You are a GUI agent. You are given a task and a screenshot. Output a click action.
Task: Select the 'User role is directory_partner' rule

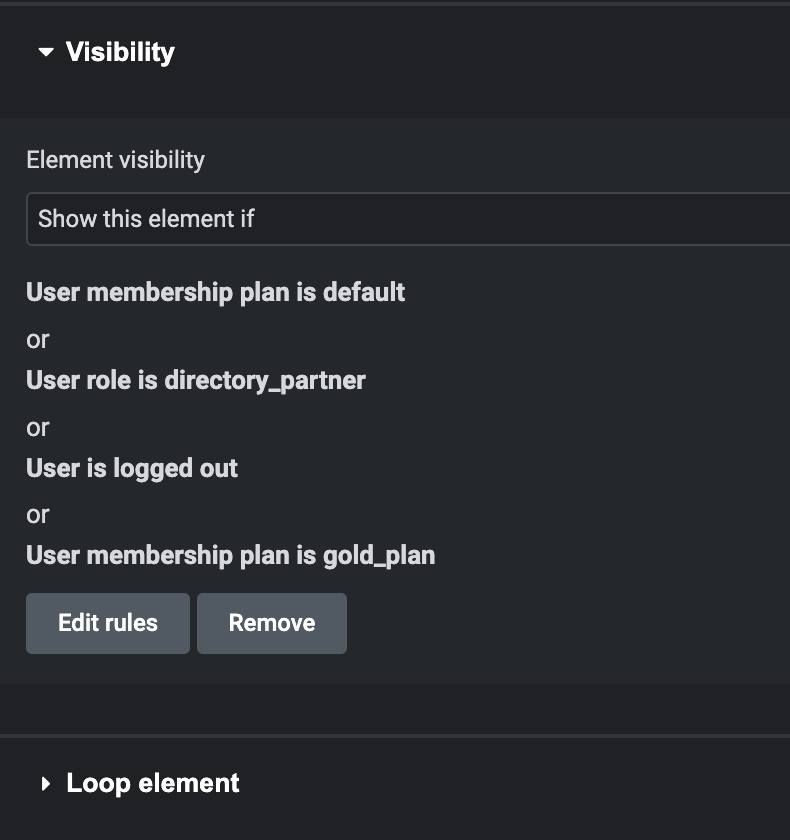[x=196, y=380]
